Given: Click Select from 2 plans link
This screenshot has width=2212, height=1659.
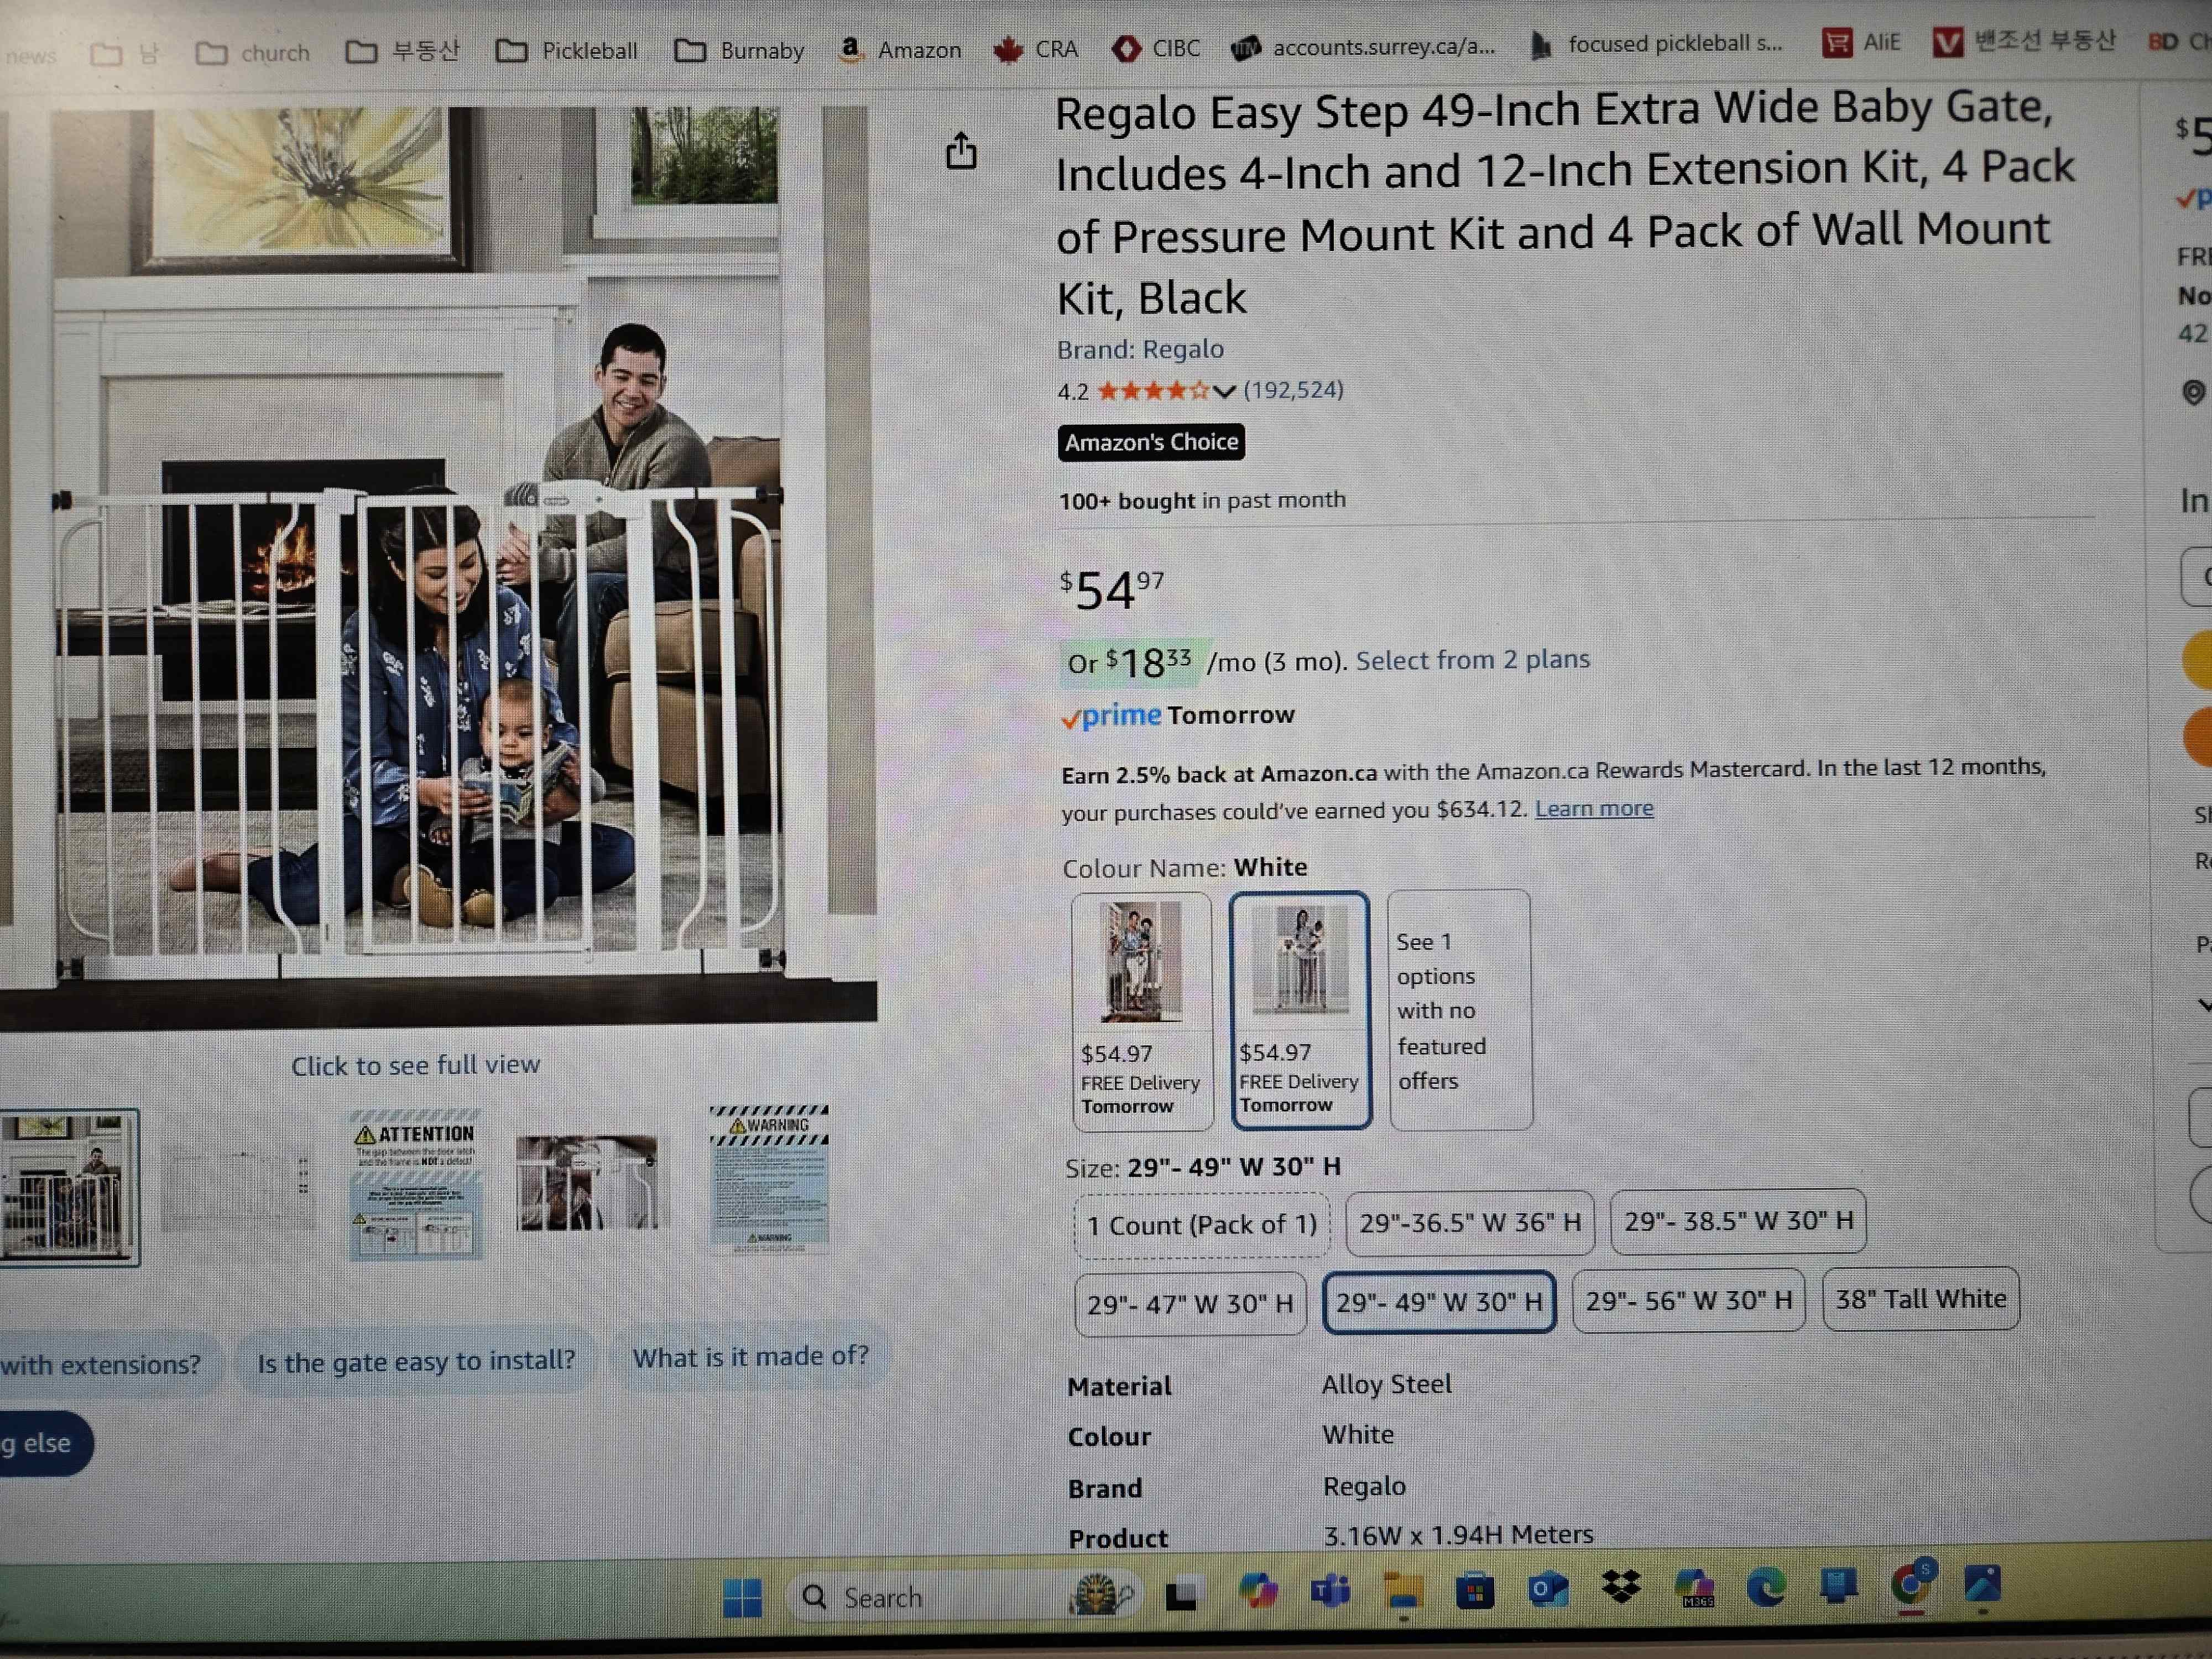Looking at the screenshot, I should [x=1472, y=660].
